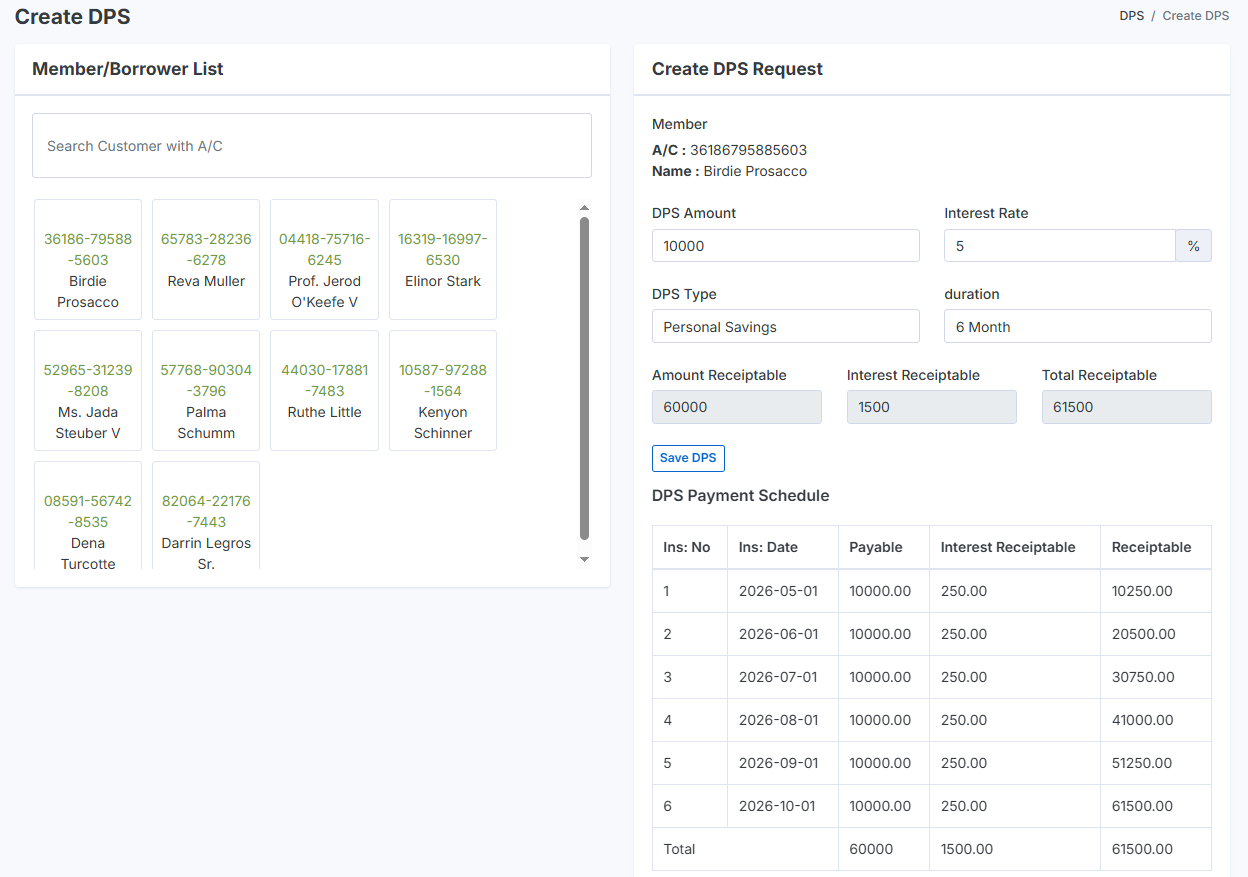Pick the Elinor Stark member card
Viewport: 1248px width, 877px height.
[x=443, y=260]
